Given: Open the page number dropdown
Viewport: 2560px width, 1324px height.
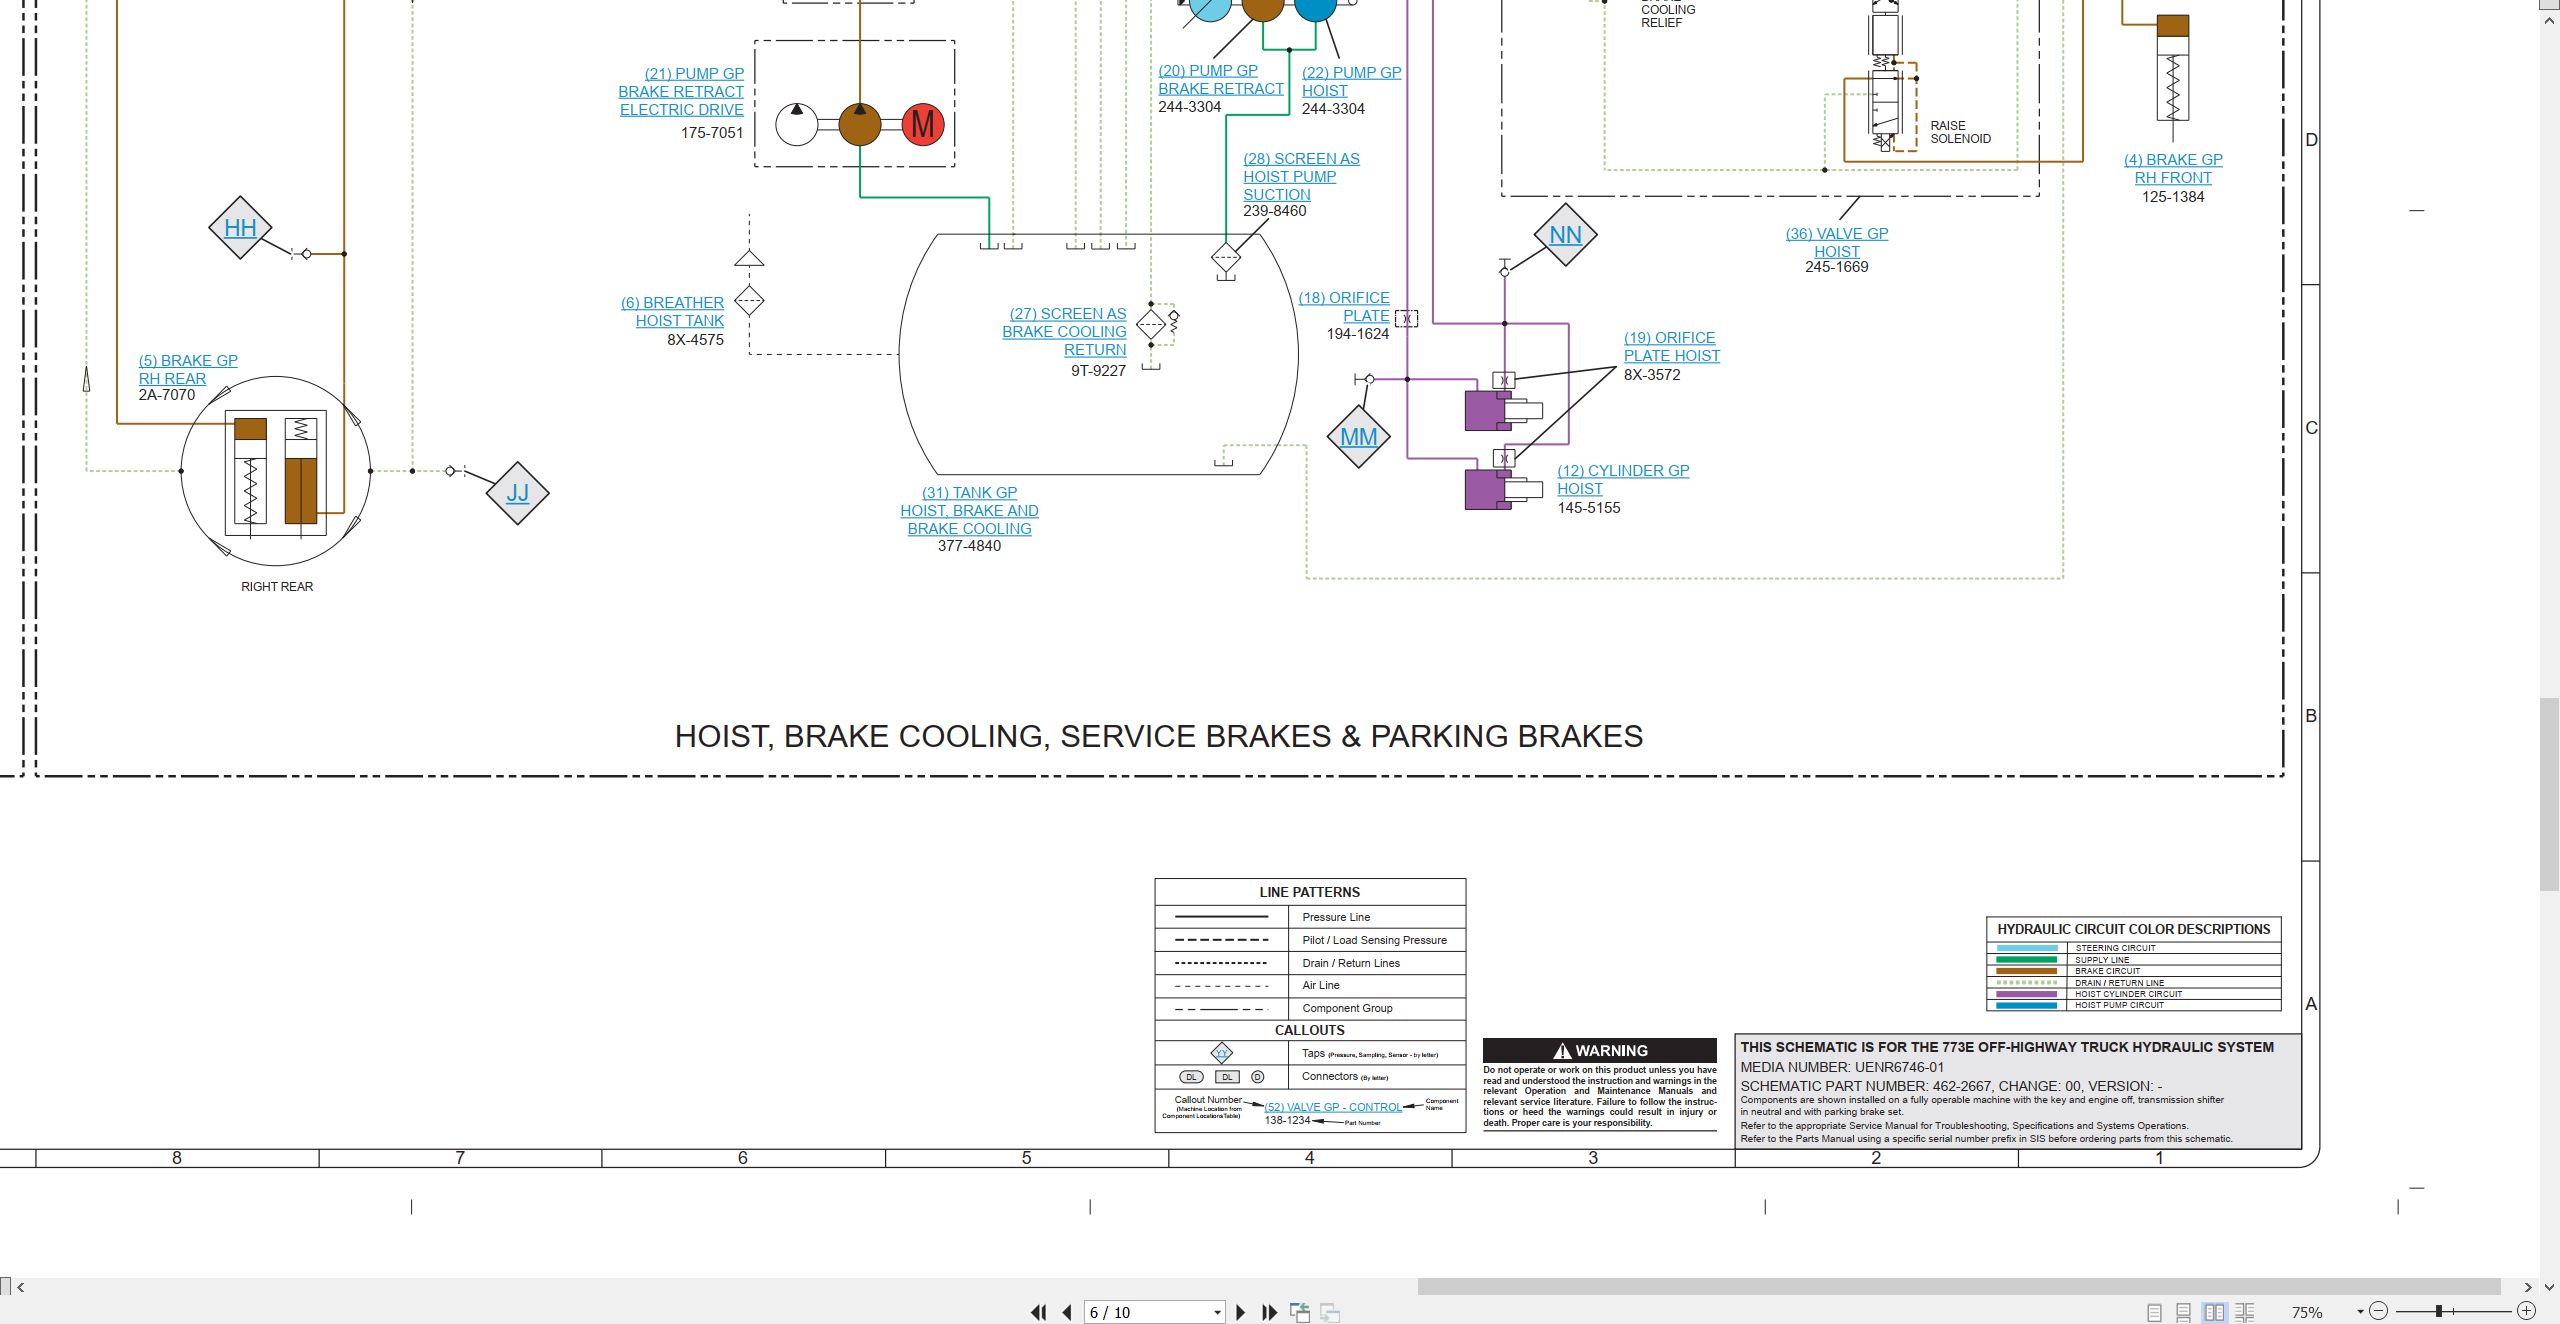Looking at the screenshot, I should click(x=1217, y=1312).
